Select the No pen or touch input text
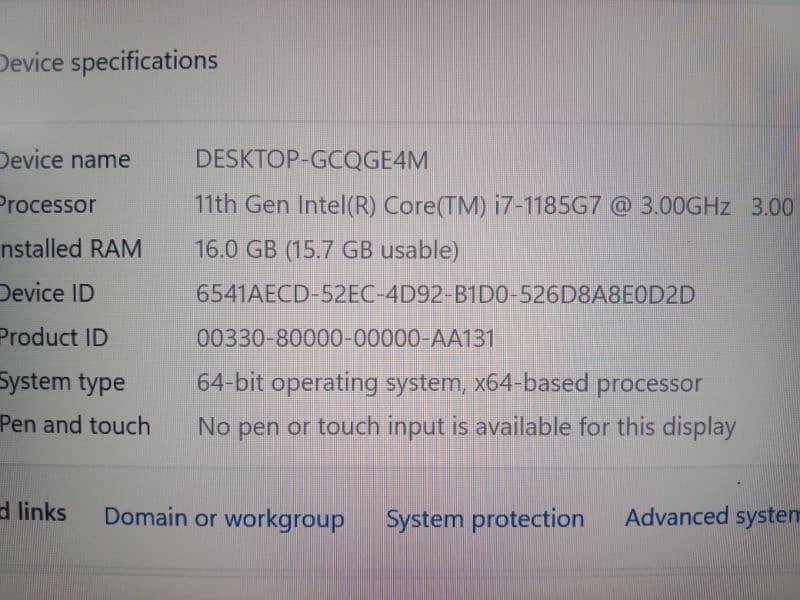Screen dimensions: 800x600 [x=466, y=427]
